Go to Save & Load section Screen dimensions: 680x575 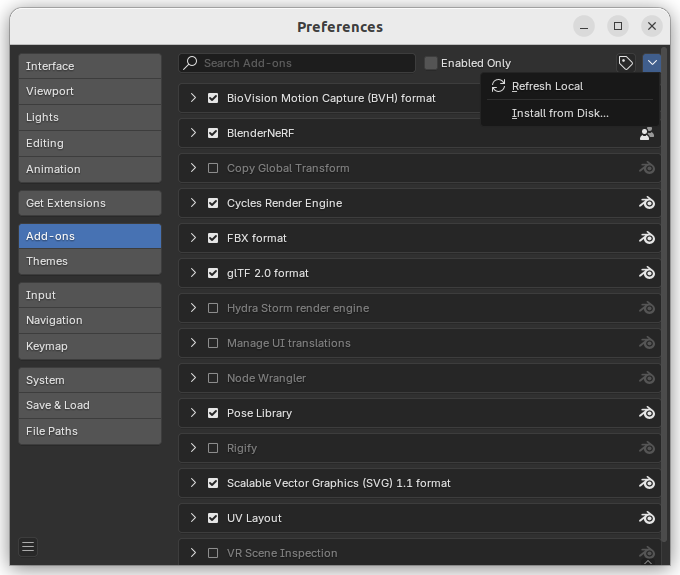tap(90, 405)
